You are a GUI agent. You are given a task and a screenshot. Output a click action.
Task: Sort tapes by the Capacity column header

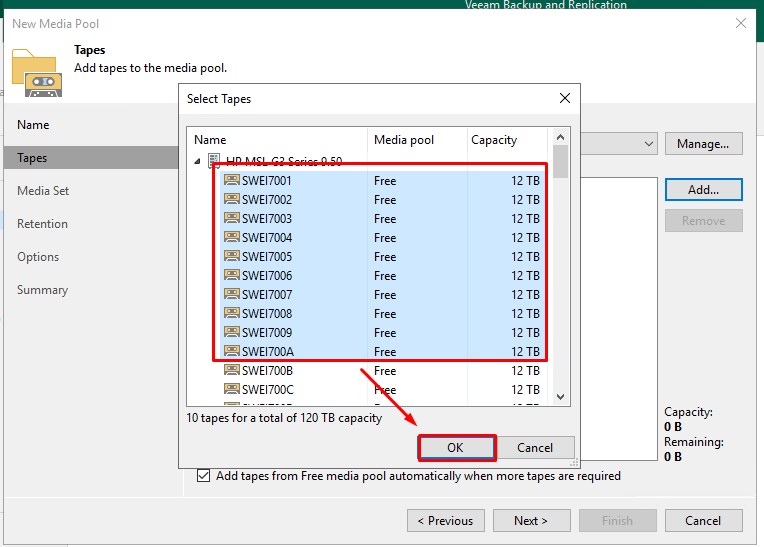(494, 140)
